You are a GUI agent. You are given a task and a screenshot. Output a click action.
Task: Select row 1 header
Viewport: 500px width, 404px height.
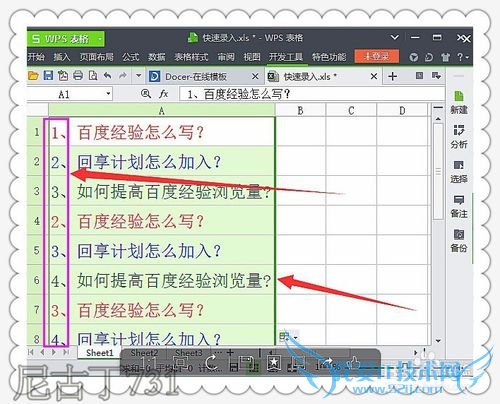click(x=36, y=132)
